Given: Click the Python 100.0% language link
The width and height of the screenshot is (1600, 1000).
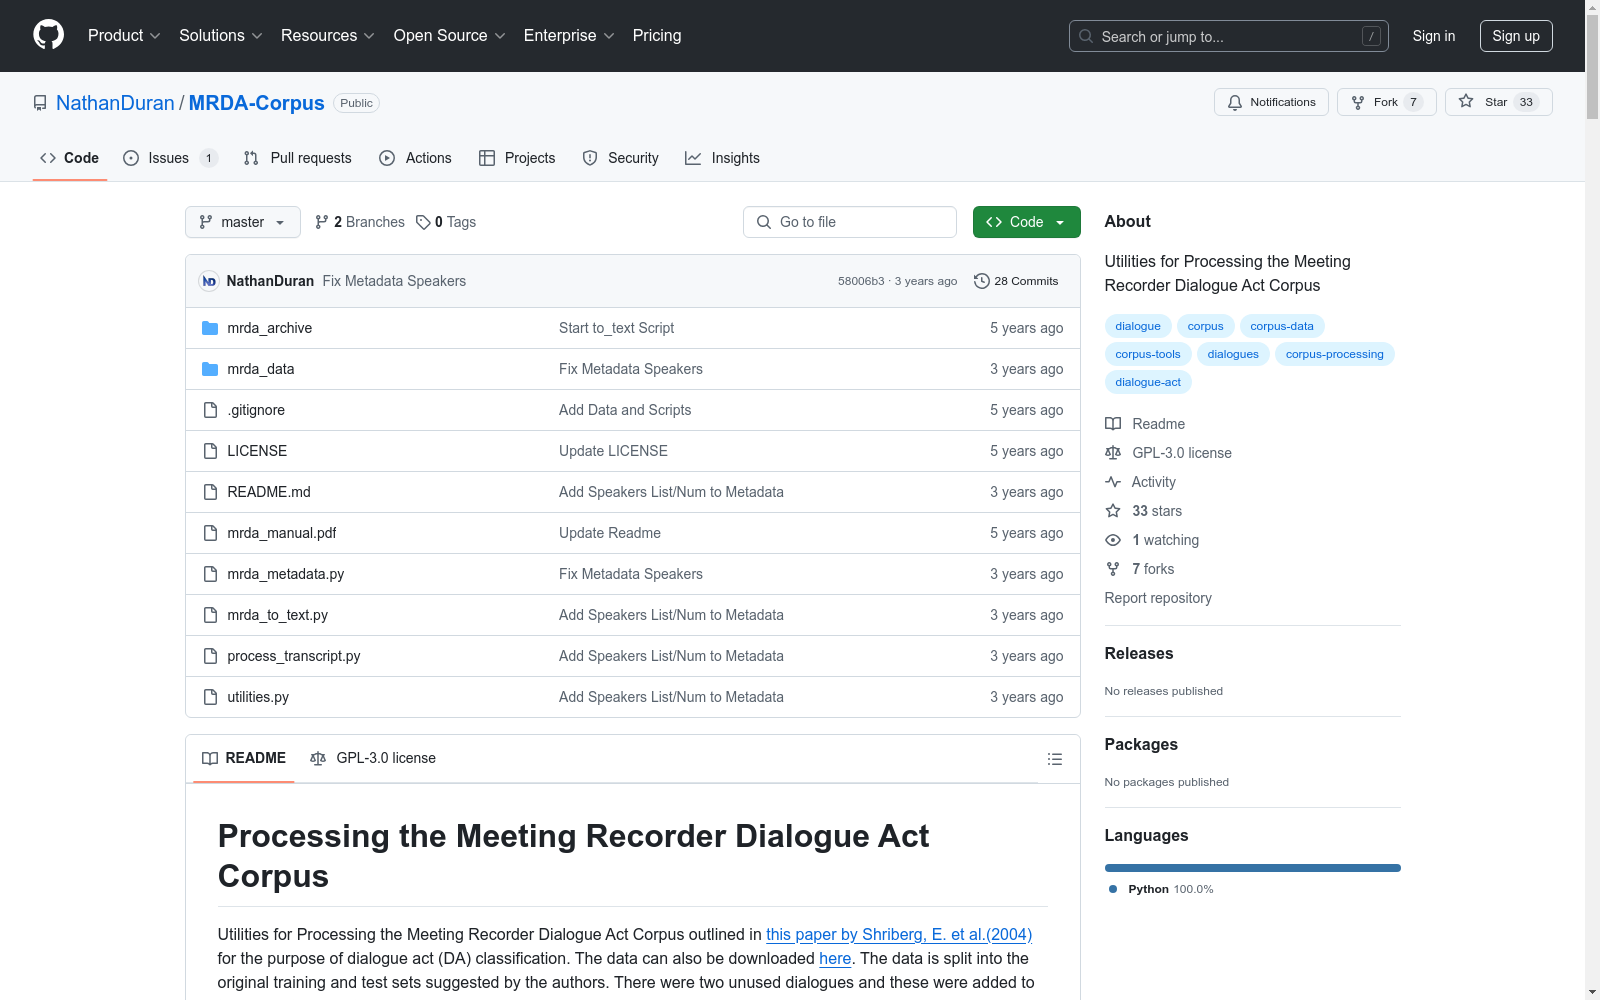Looking at the screenshot, I should (x=1170, y=889).
